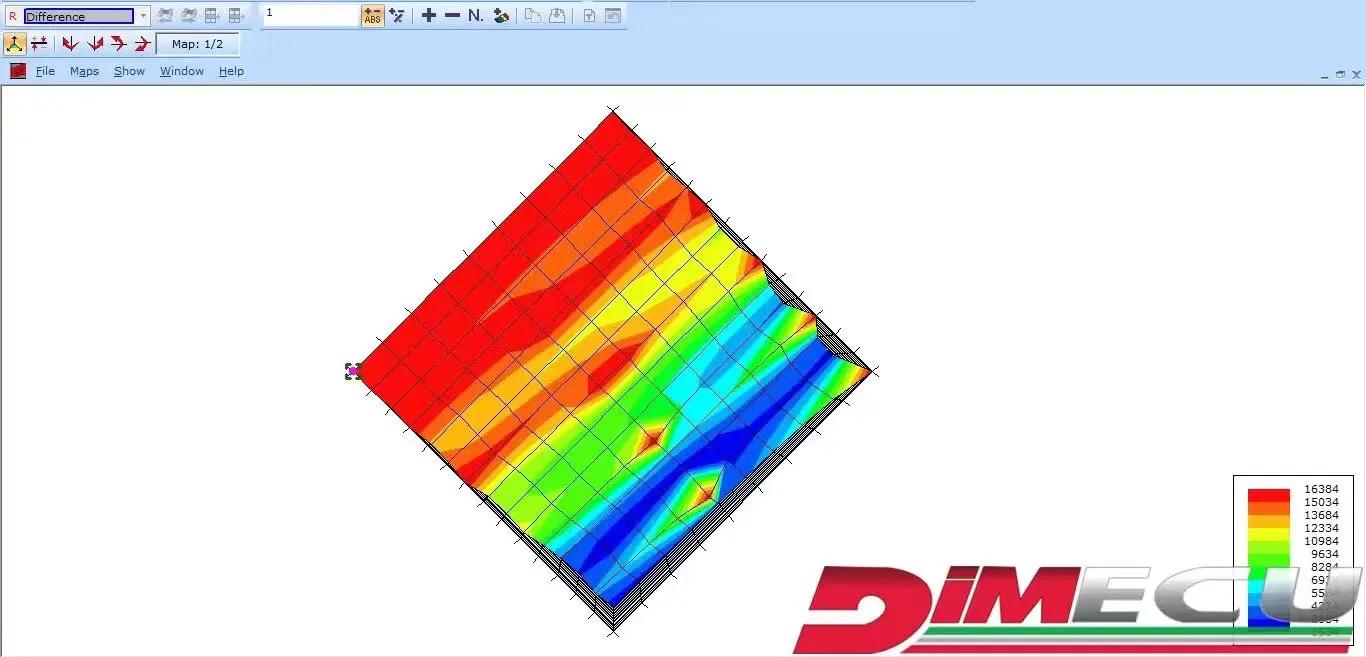Click the minus decrement icon
Screen dimensions: 1366x657
(452, 16)
